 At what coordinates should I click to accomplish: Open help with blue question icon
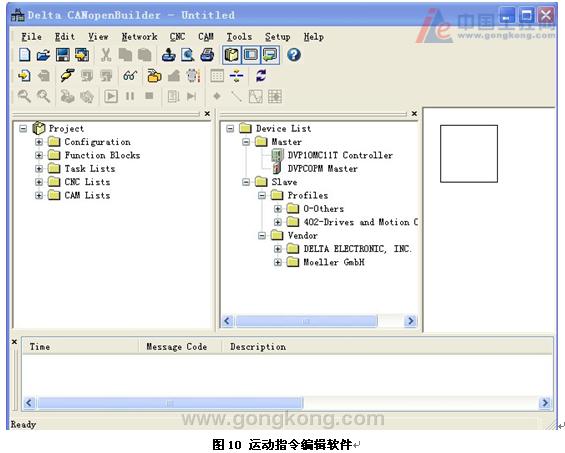294,55
